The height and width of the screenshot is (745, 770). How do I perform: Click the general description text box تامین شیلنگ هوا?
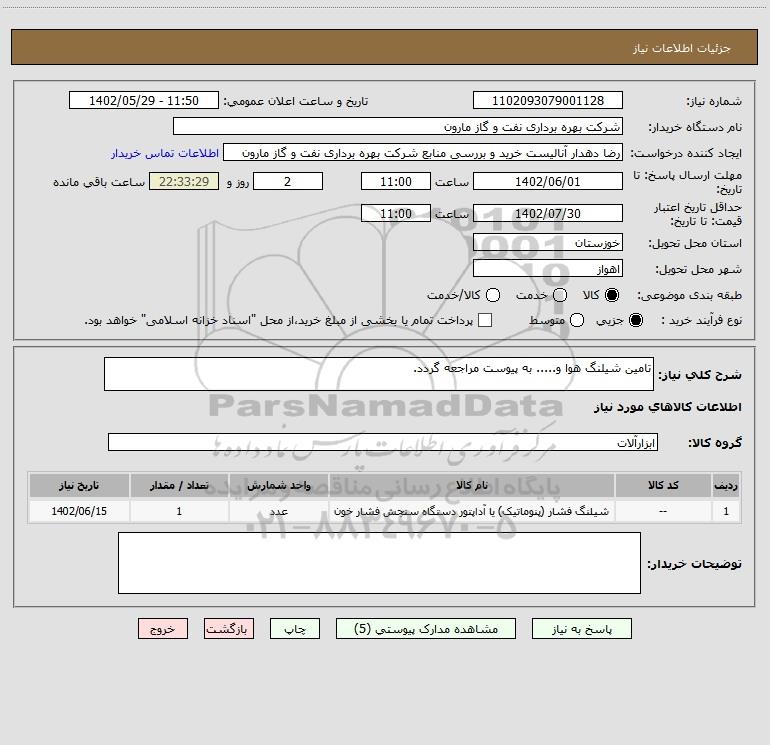pyautogui.click(x=379, y=374)
